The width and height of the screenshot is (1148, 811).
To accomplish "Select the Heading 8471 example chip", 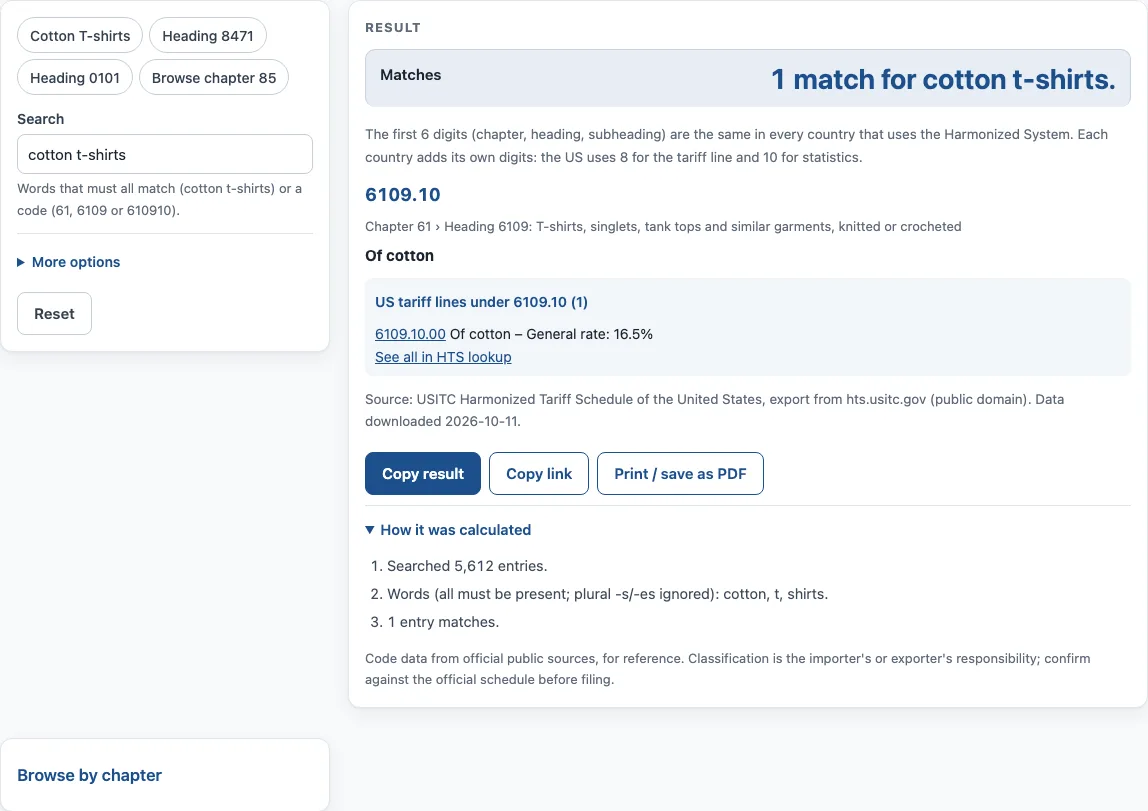I will 208,36.
